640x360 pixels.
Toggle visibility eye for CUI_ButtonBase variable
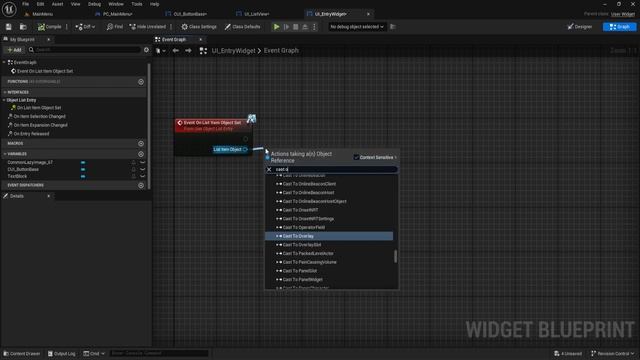pyautogui.click(x=142, y=169)
